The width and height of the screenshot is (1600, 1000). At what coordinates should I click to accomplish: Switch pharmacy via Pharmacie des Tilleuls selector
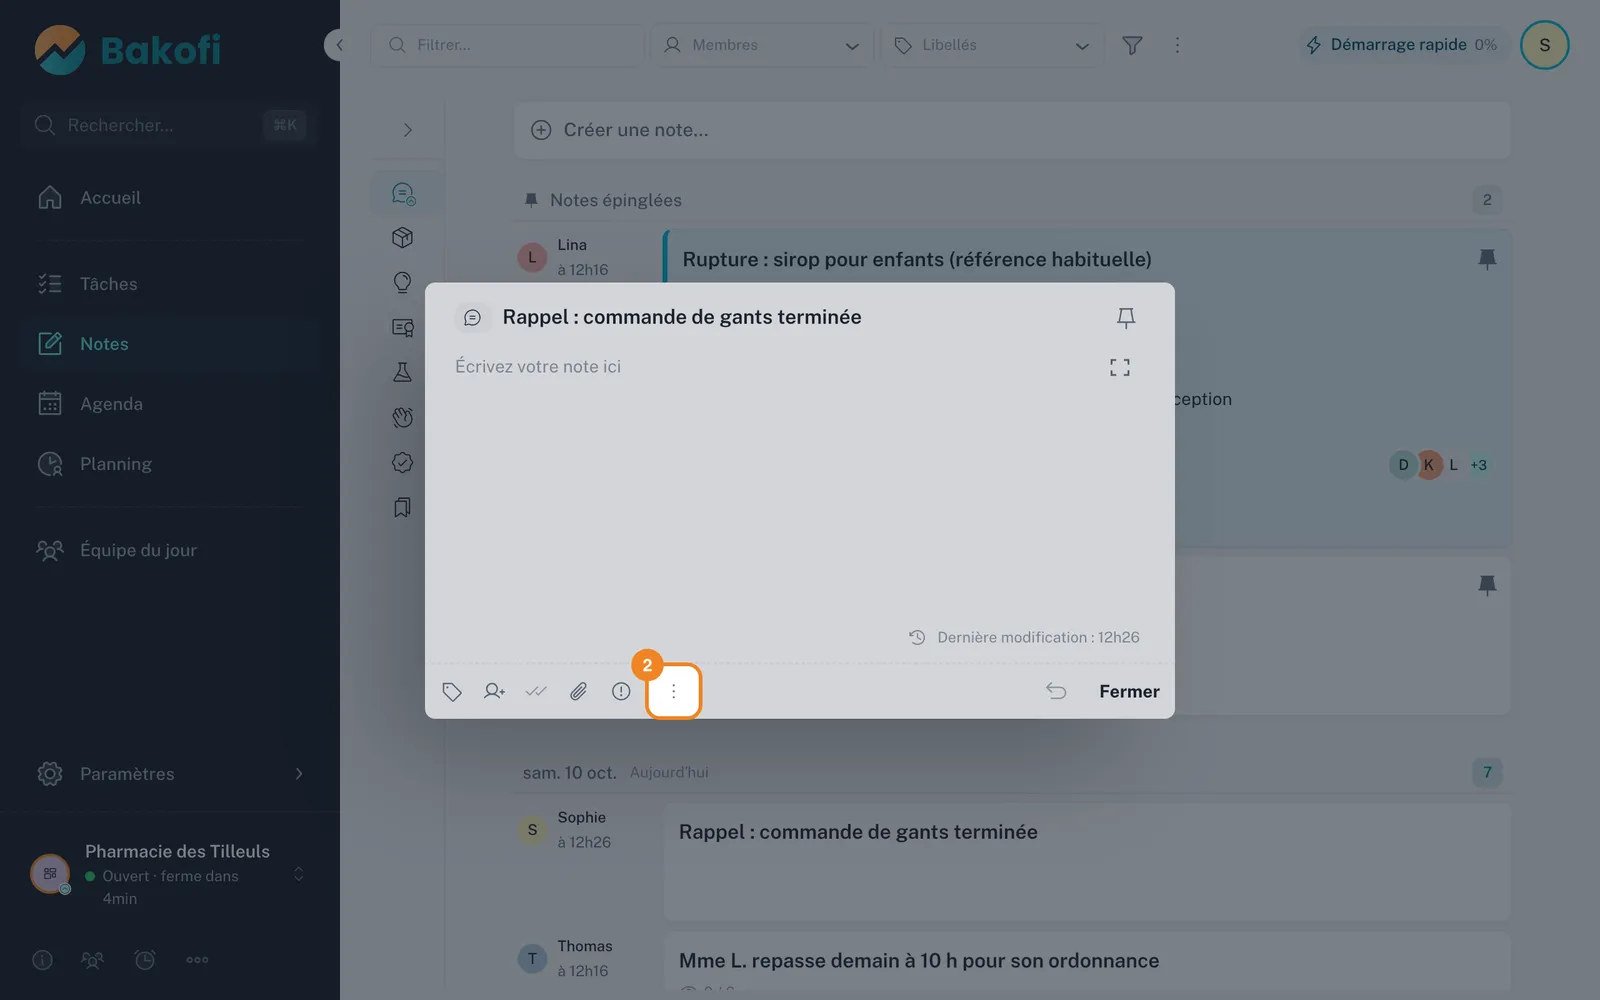(x=170, y=874)
